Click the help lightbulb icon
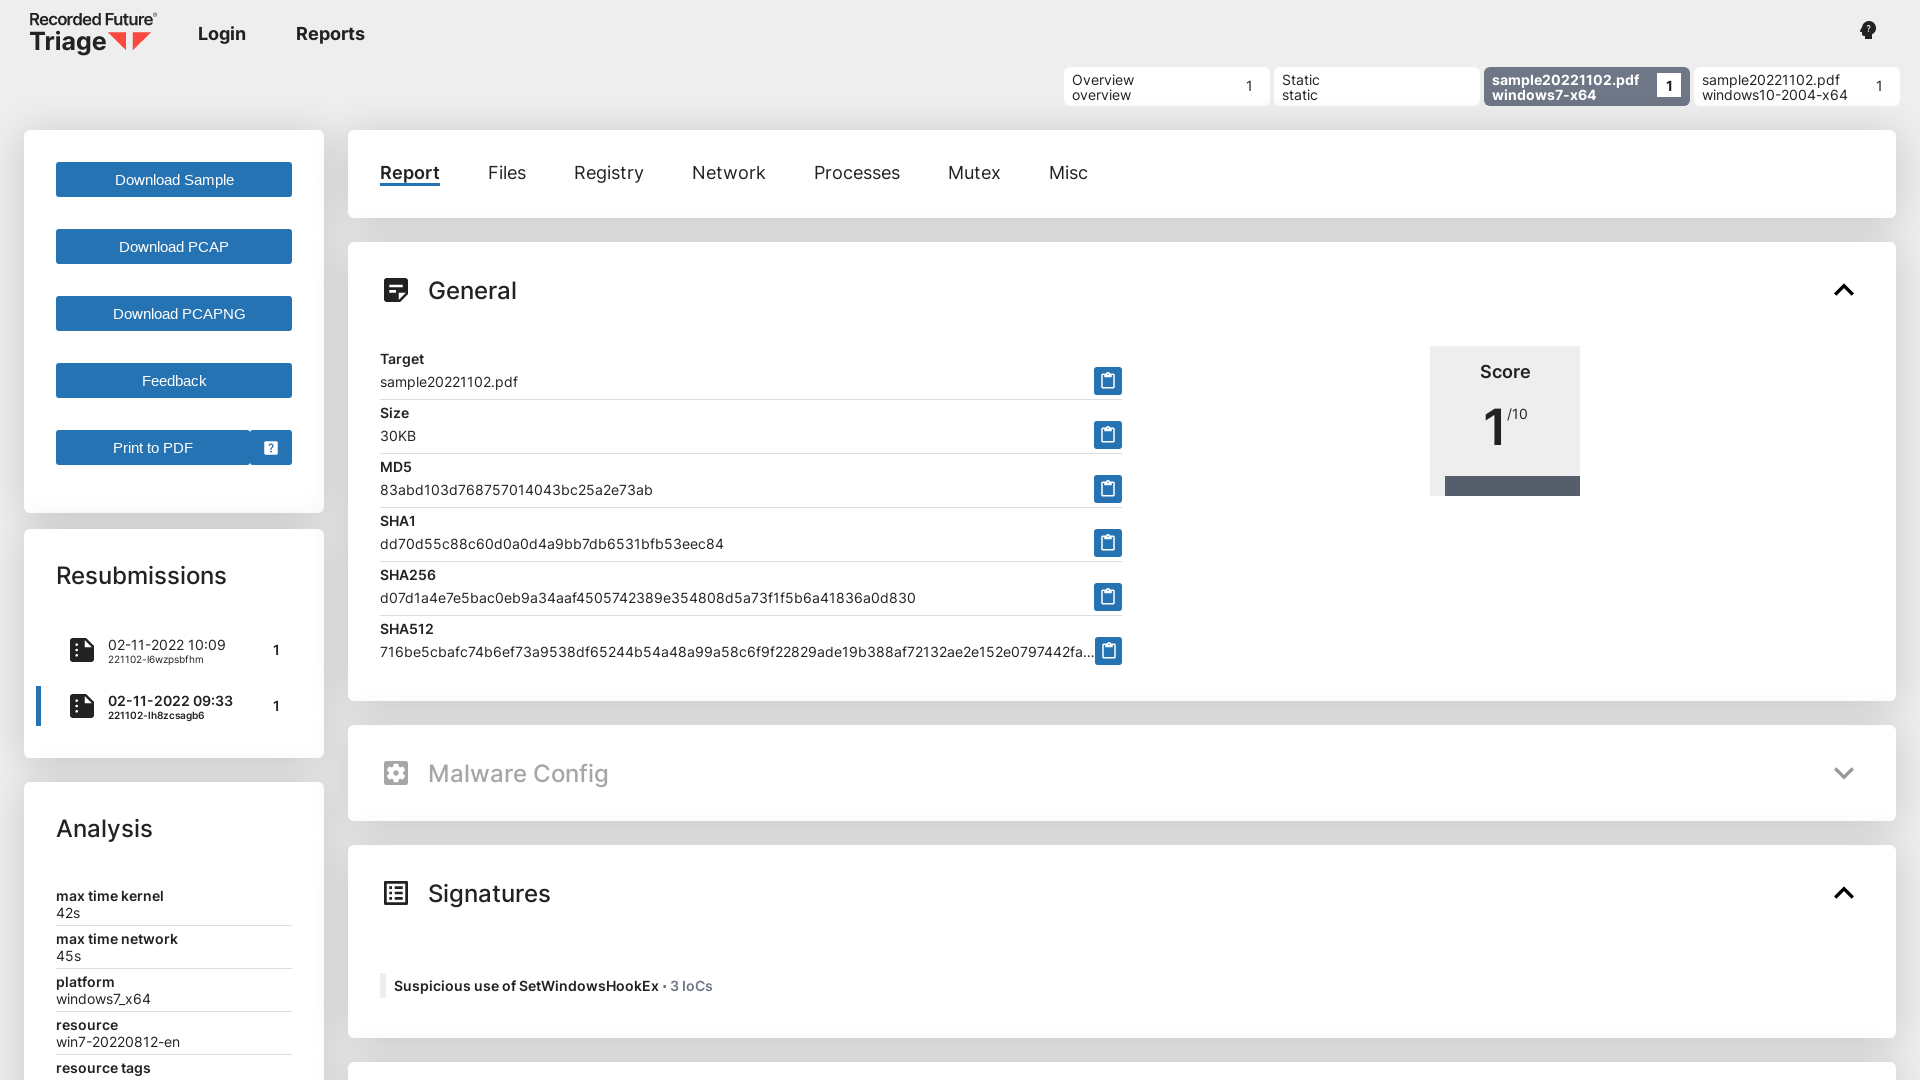This screenshot has height=1080, width=1920. [x=1867, y=31]
